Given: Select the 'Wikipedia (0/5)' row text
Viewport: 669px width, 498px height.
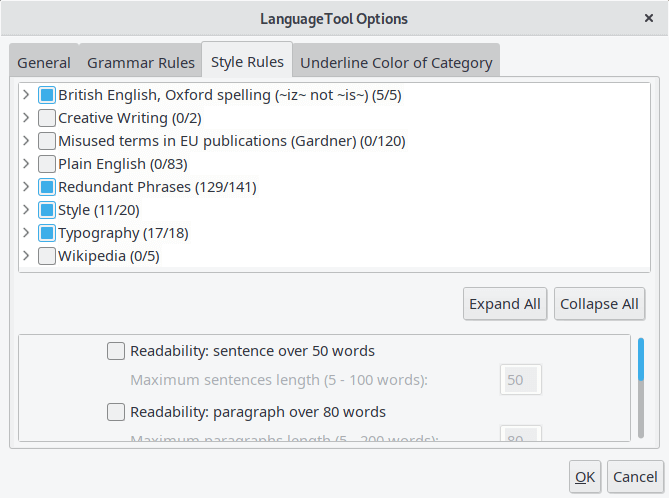Looking at the screenshot, I should 109,256.
